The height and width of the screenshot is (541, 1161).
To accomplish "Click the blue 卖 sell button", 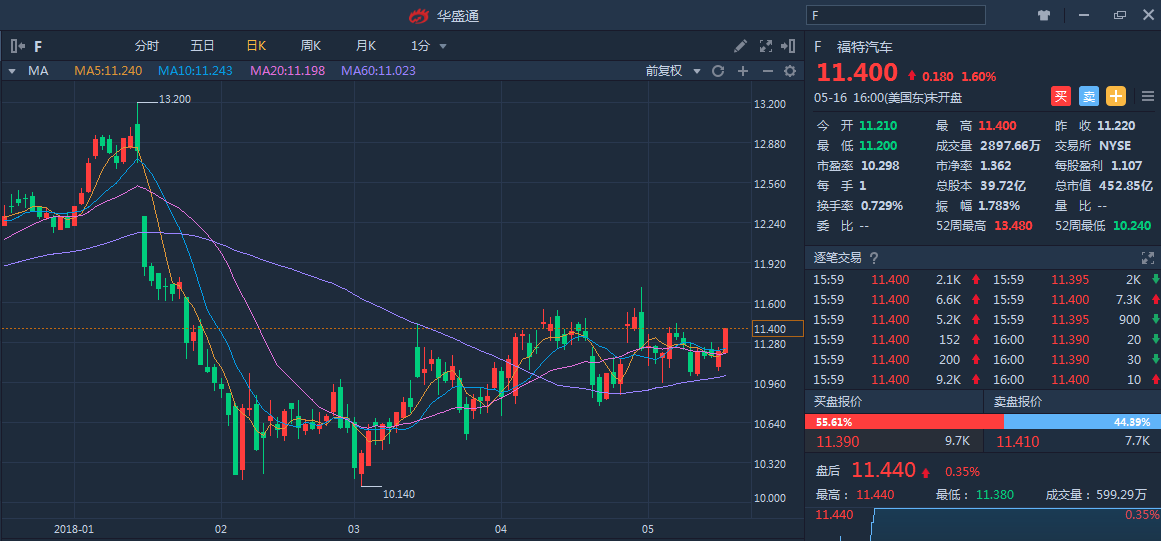I will (1088, 96).
